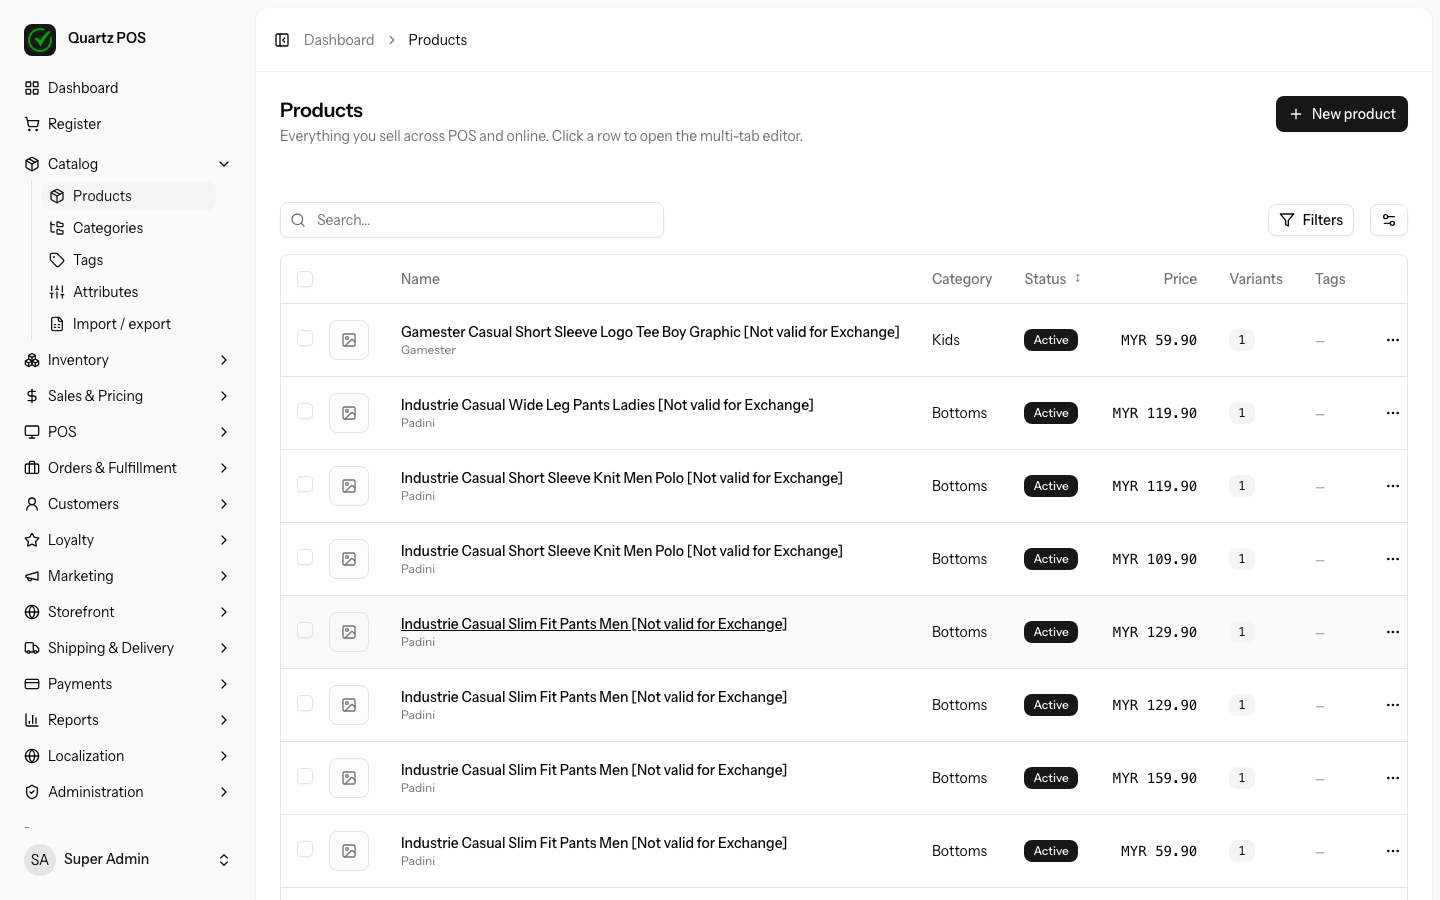Open Attributes in the sidebar

click(128, 292)
